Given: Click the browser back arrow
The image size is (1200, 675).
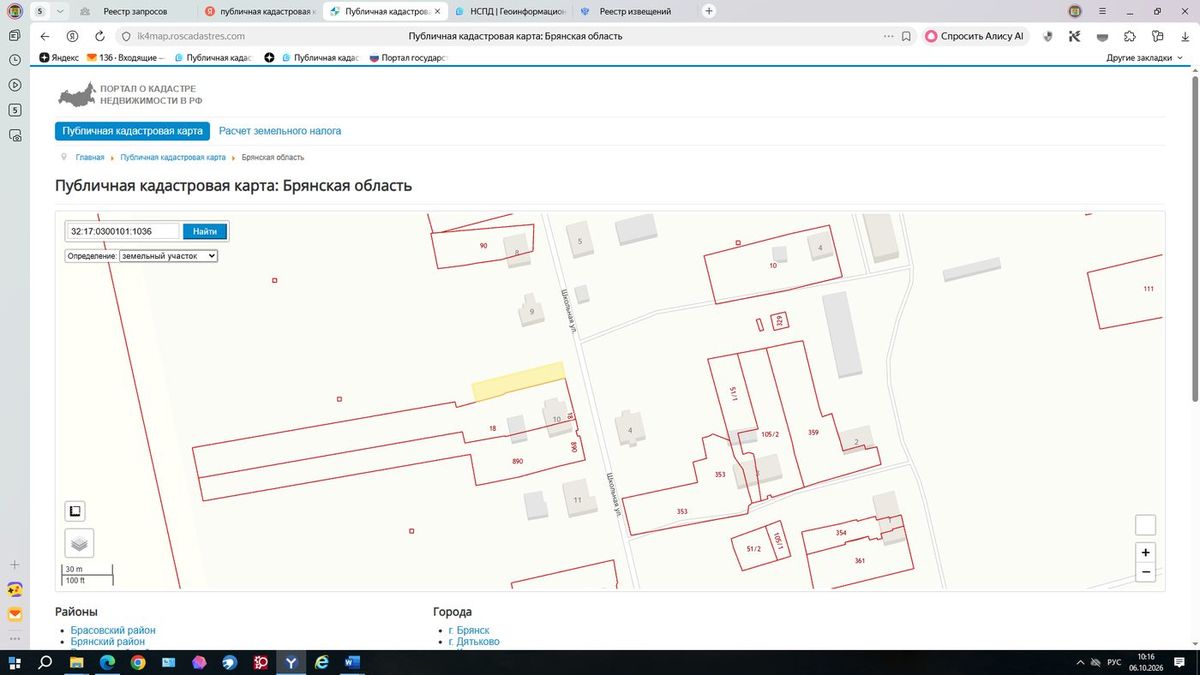Looking at the screenshot, I should (45, 36).
